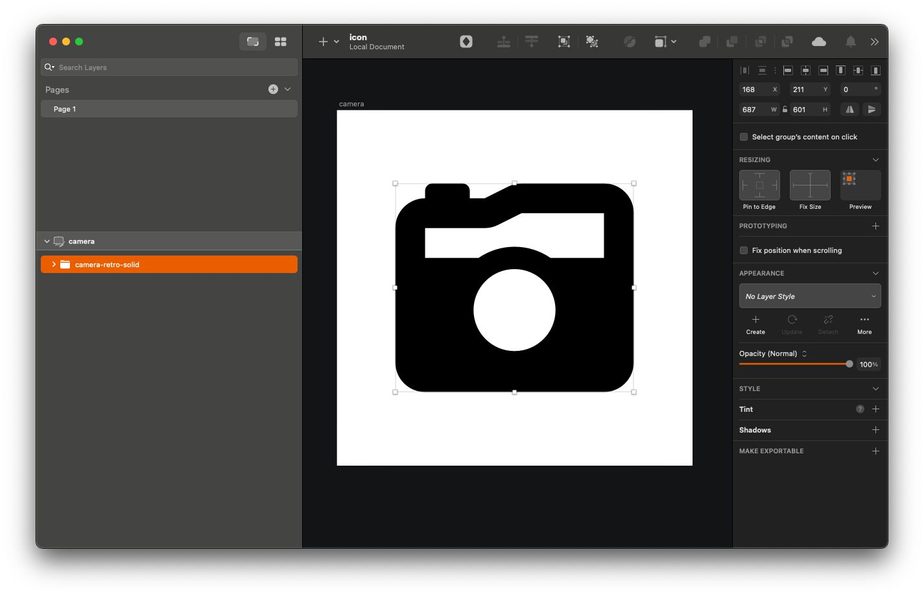Add a new page with plus icon
The width and height of the screenshot is (924, 596).
[273, 89]
